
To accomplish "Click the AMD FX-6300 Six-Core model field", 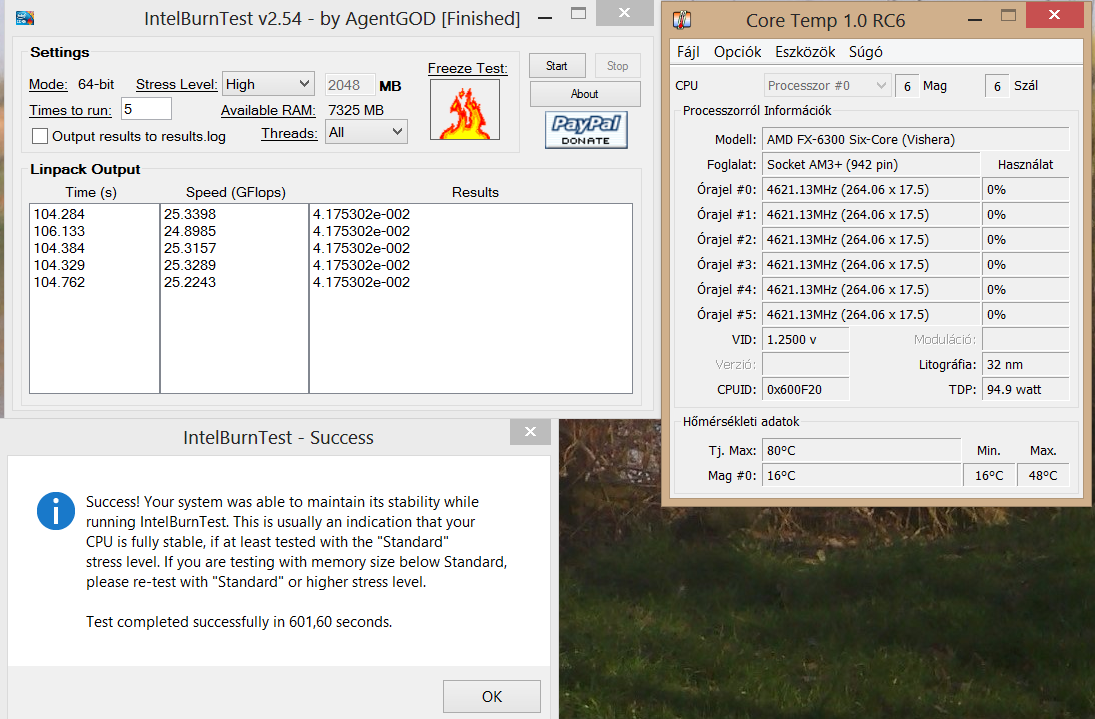I will (x=916, y=140).
